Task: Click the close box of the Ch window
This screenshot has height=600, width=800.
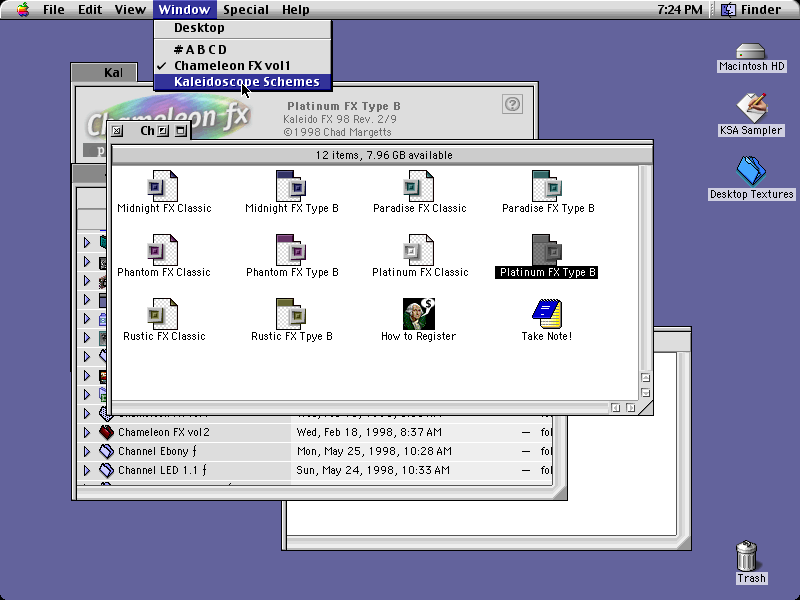Action: 117,131
